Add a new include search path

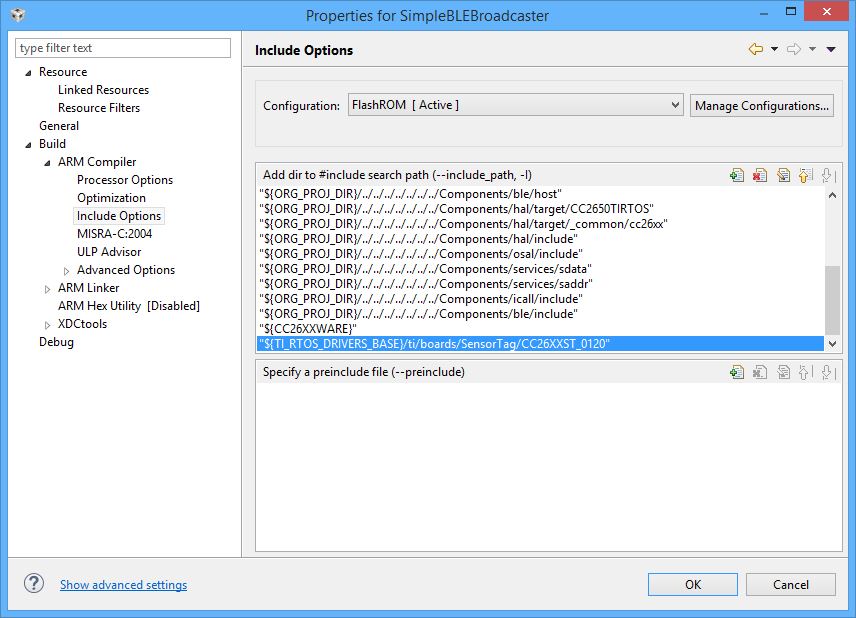tap(736, 175)
